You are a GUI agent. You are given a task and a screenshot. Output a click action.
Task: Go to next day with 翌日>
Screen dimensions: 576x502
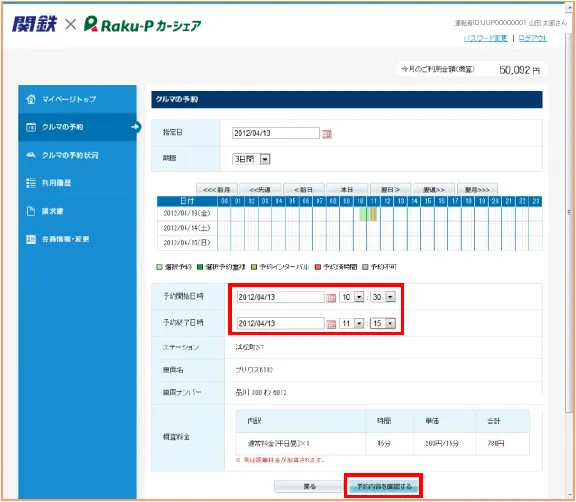[x=390, y=189]
